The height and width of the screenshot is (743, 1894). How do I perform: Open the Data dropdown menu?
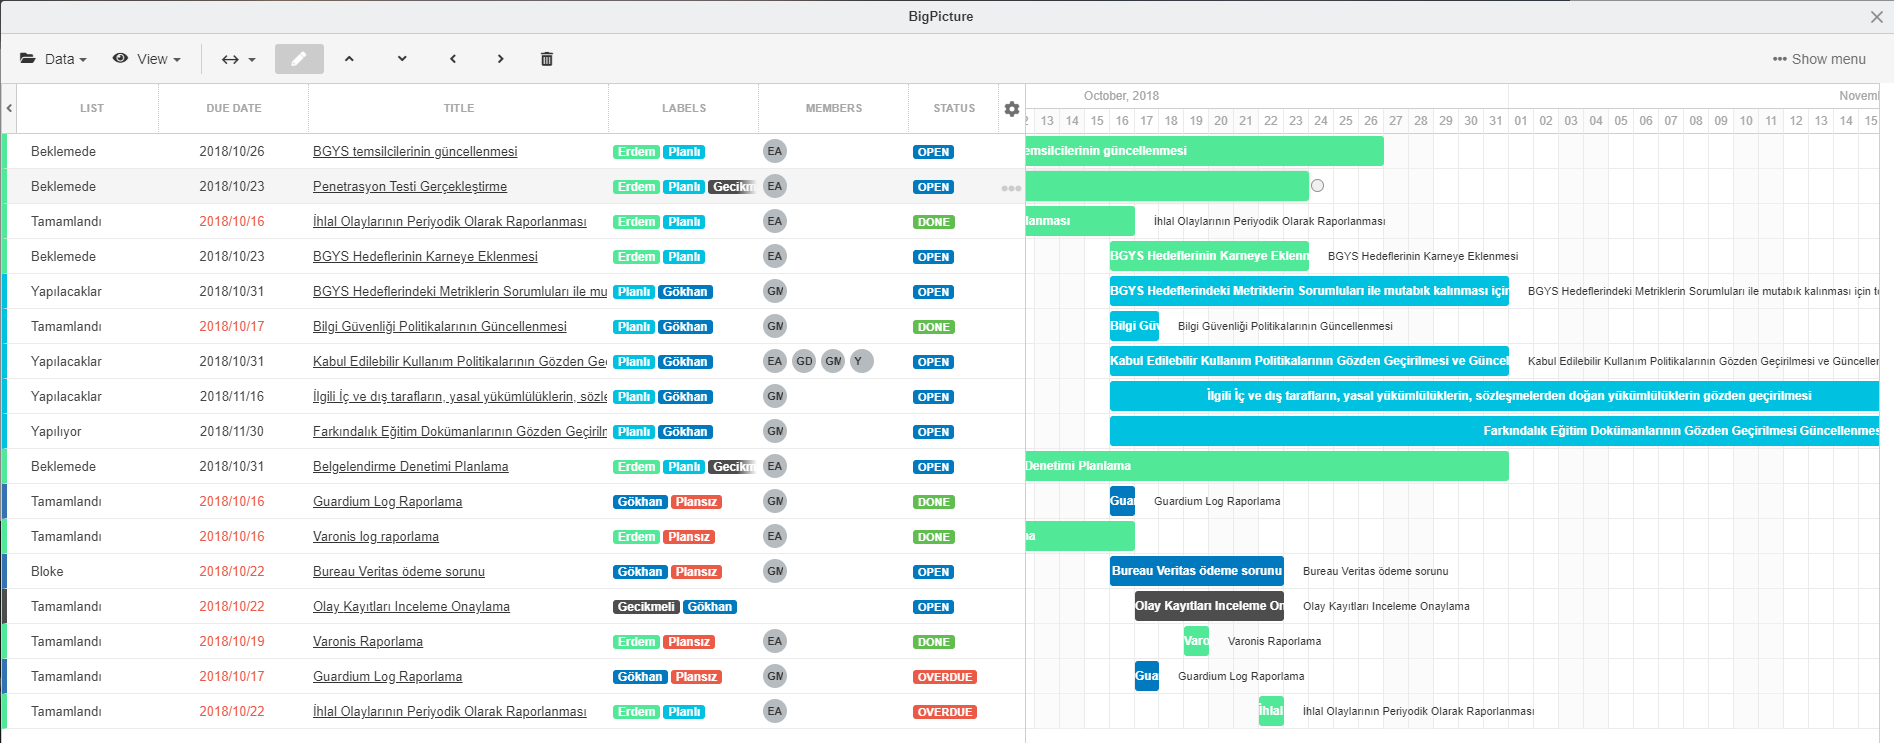[x=54, y=59]
